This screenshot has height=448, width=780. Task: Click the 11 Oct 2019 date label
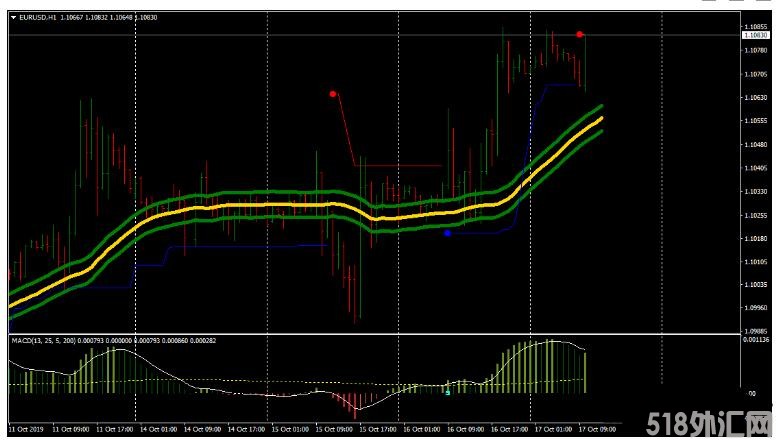(x=26, y=429)
